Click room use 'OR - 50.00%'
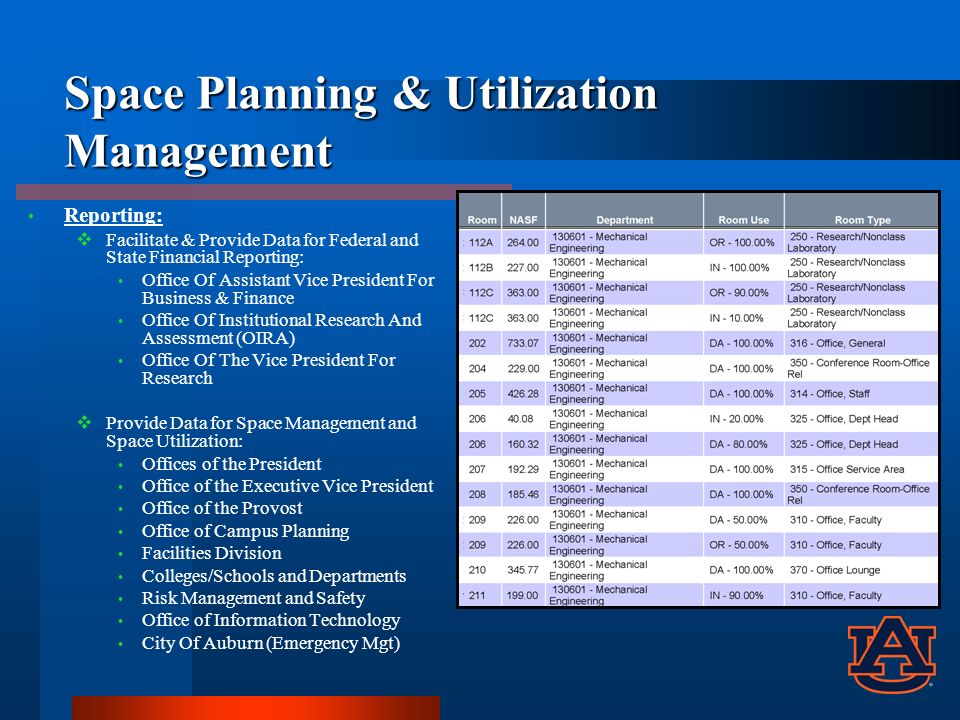The width and height of the screenshot is (960, 720). pyautogui.click(x=738, y=545)
